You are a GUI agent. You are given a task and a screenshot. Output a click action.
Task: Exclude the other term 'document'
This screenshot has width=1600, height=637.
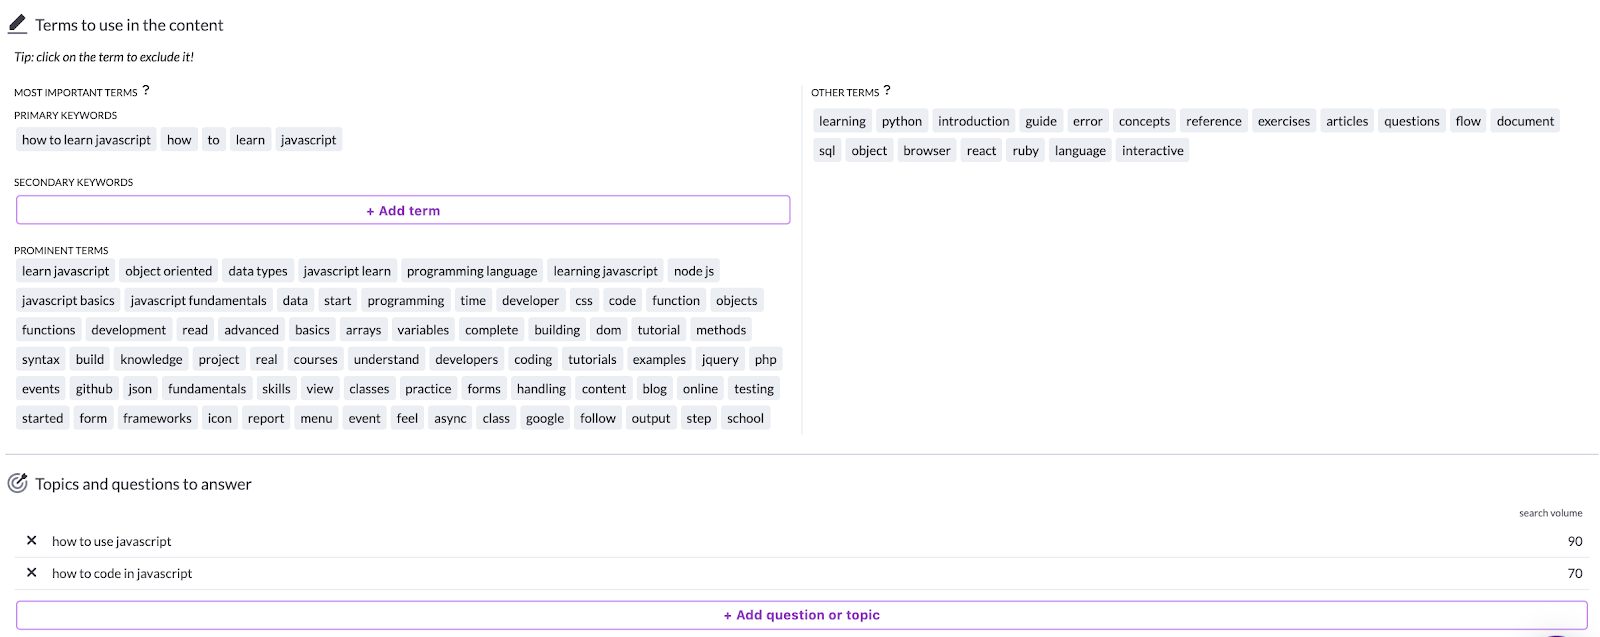pyautogui.click(x=1525, y=121)
